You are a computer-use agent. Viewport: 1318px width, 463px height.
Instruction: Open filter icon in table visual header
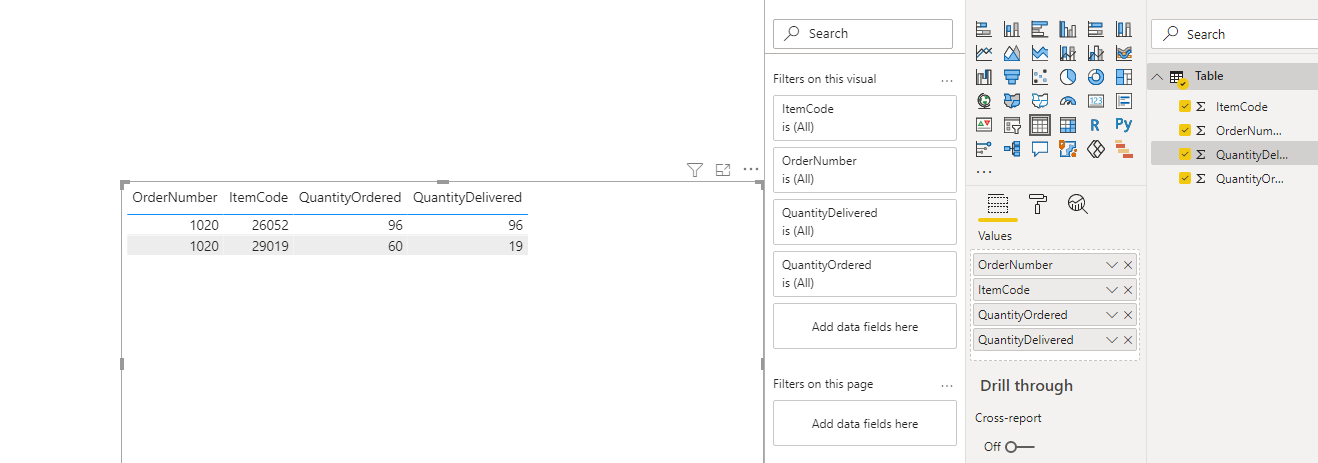click(x=695, y=170)
